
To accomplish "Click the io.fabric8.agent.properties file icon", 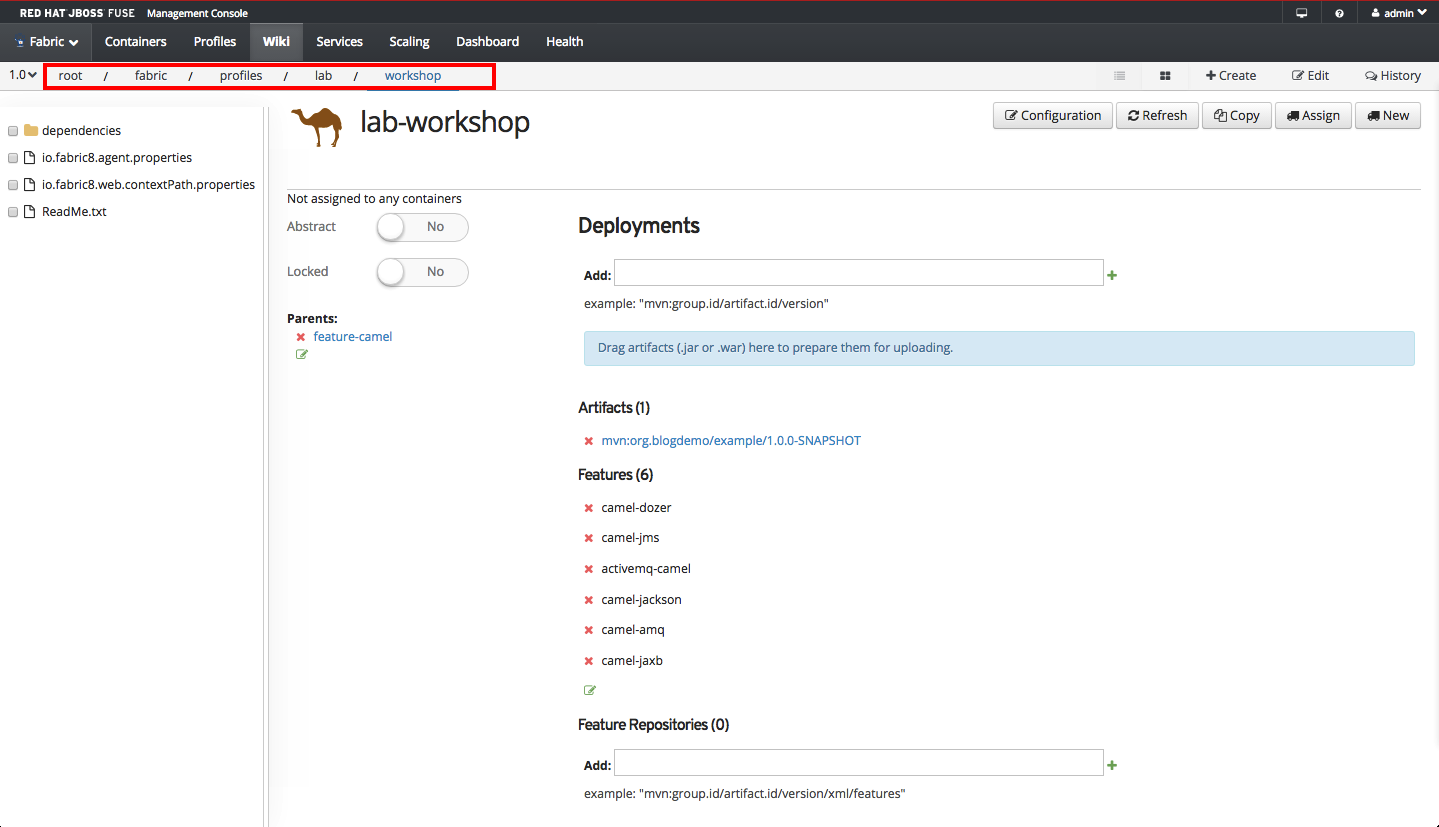I will click(x=30, y=157).
